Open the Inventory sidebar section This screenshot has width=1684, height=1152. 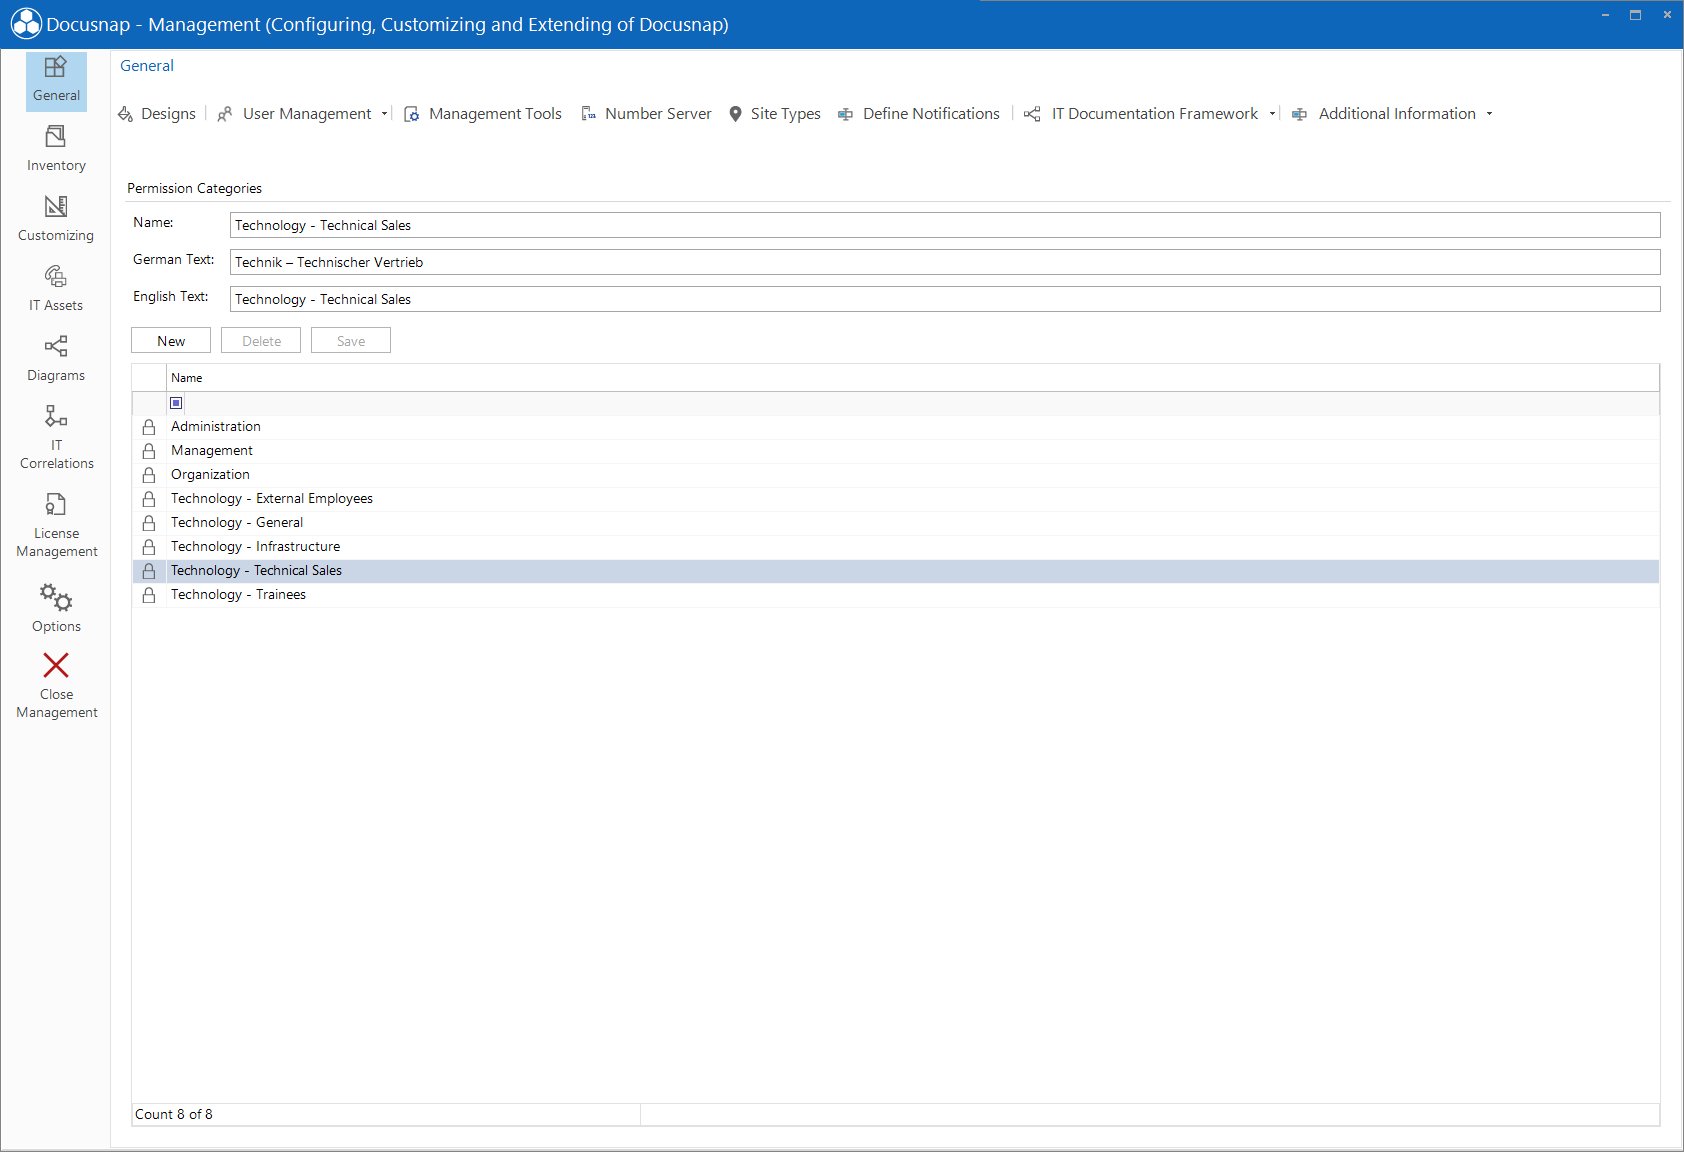(x=56, y=149)
